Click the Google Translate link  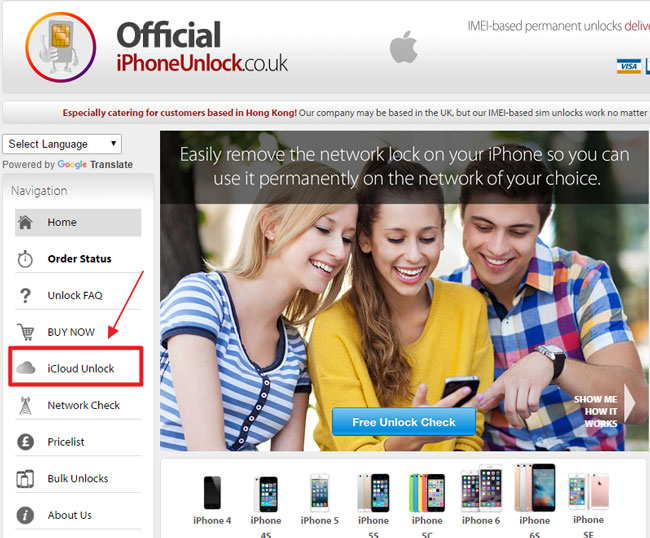tap(95, 165)
